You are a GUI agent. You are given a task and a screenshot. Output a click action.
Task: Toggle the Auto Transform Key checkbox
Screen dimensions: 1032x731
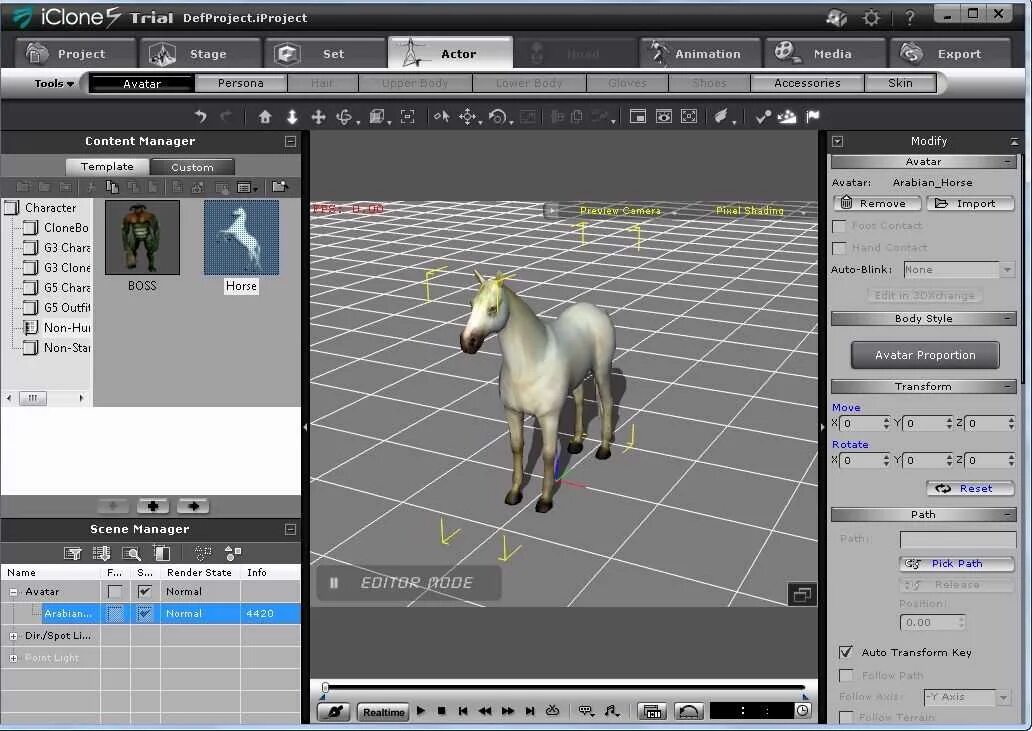(x=846, y=652)
